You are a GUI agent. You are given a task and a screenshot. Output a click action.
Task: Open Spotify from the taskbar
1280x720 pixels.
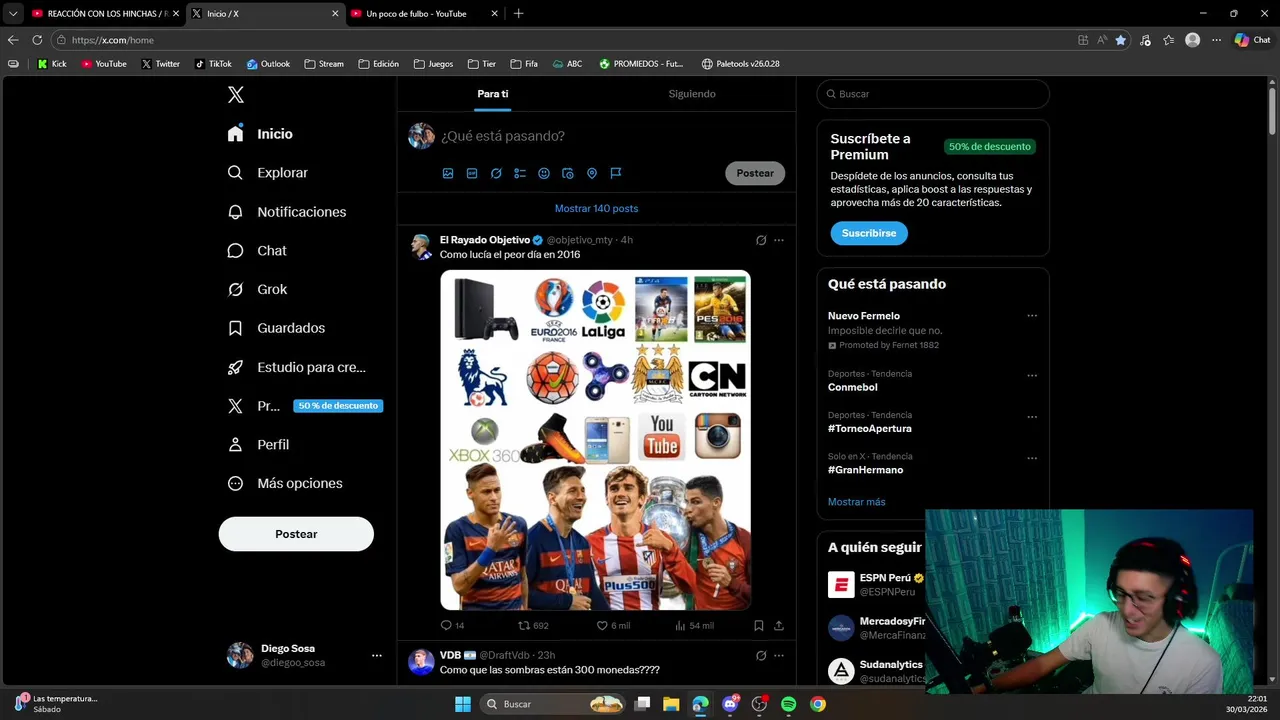point(788,704)
